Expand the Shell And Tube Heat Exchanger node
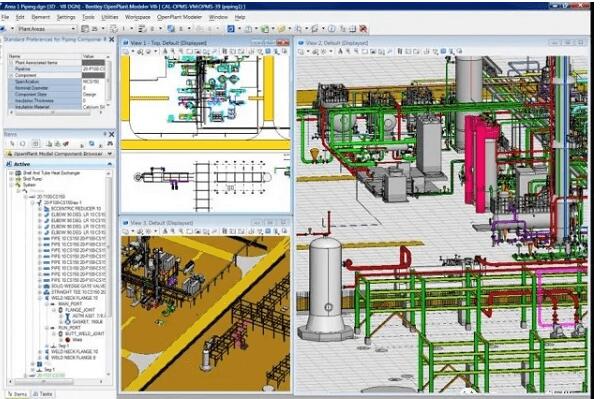This screenshot has width=602, height=399. click(11, 173)
